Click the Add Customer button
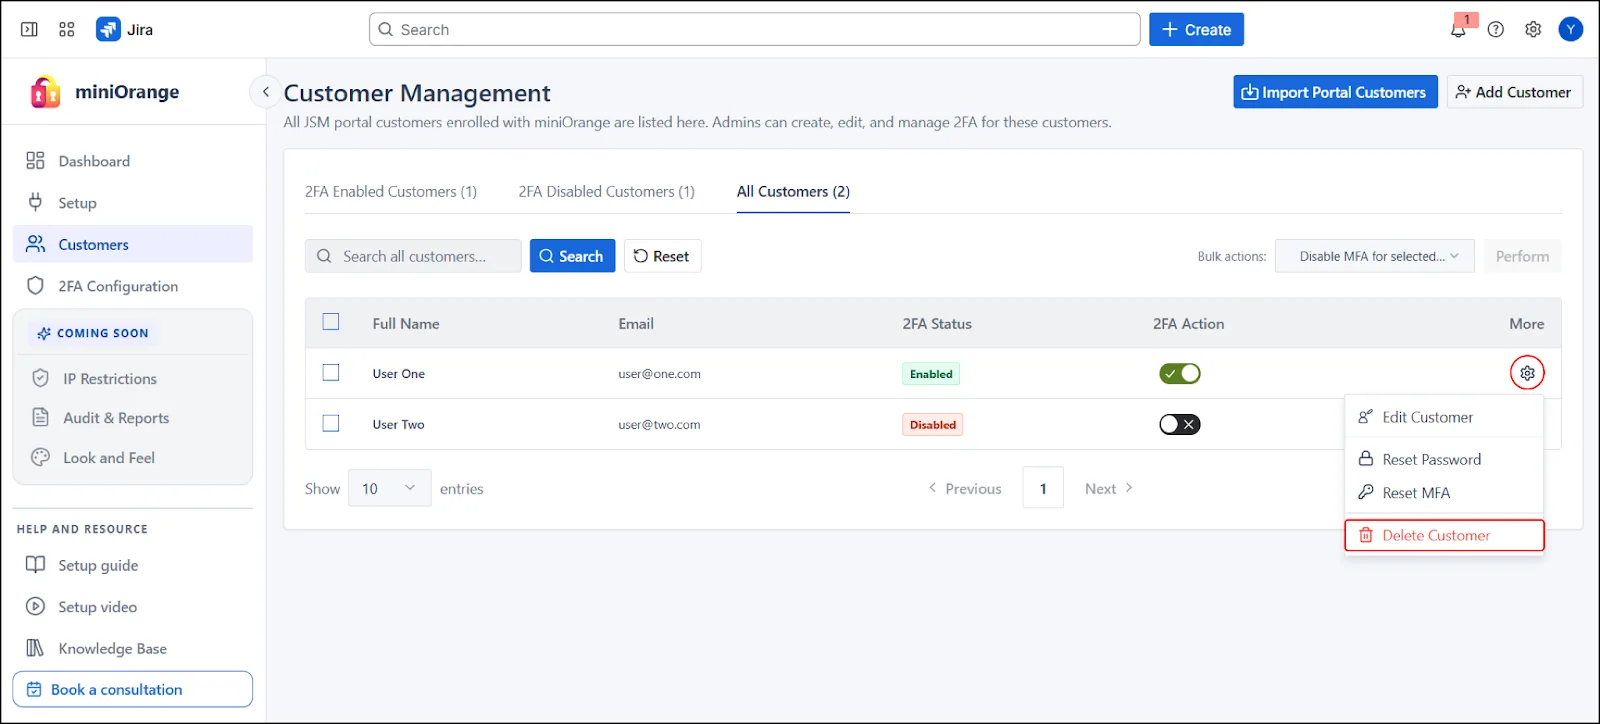The height and width of the screenshot is (724, 1600). pyautogui.click(x=1513, y=92)
